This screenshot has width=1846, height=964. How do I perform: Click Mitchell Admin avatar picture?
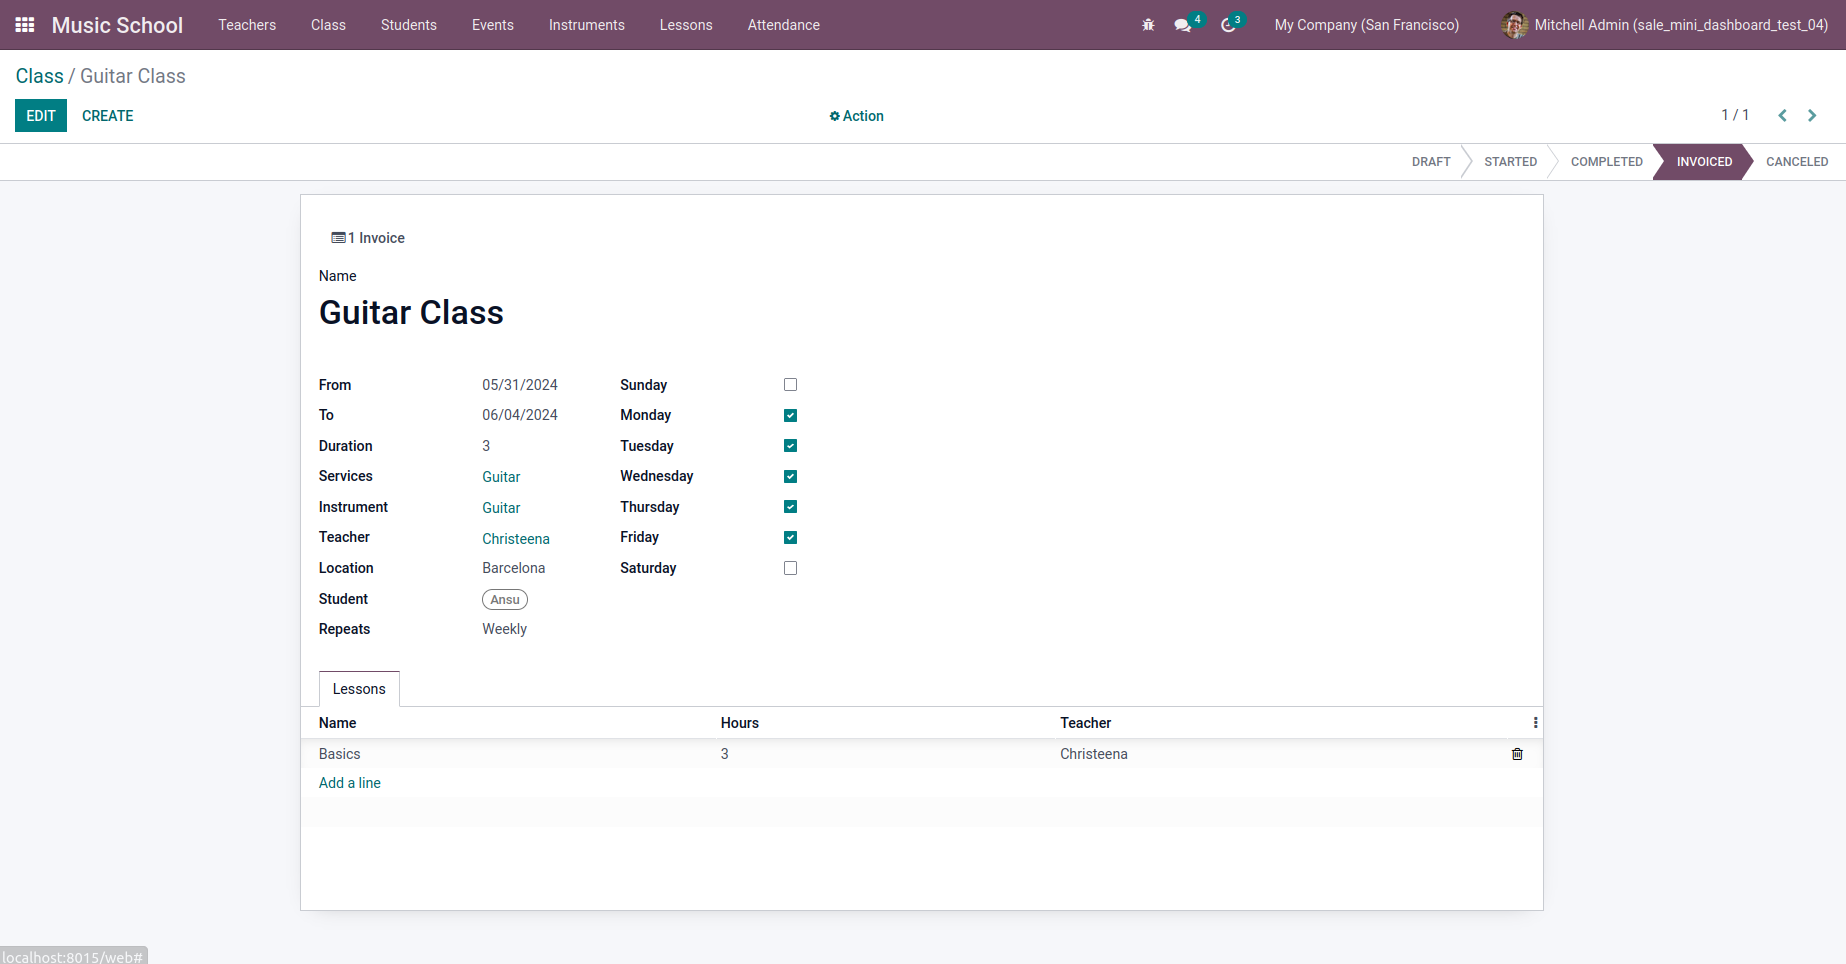[x=1514, y=25]
